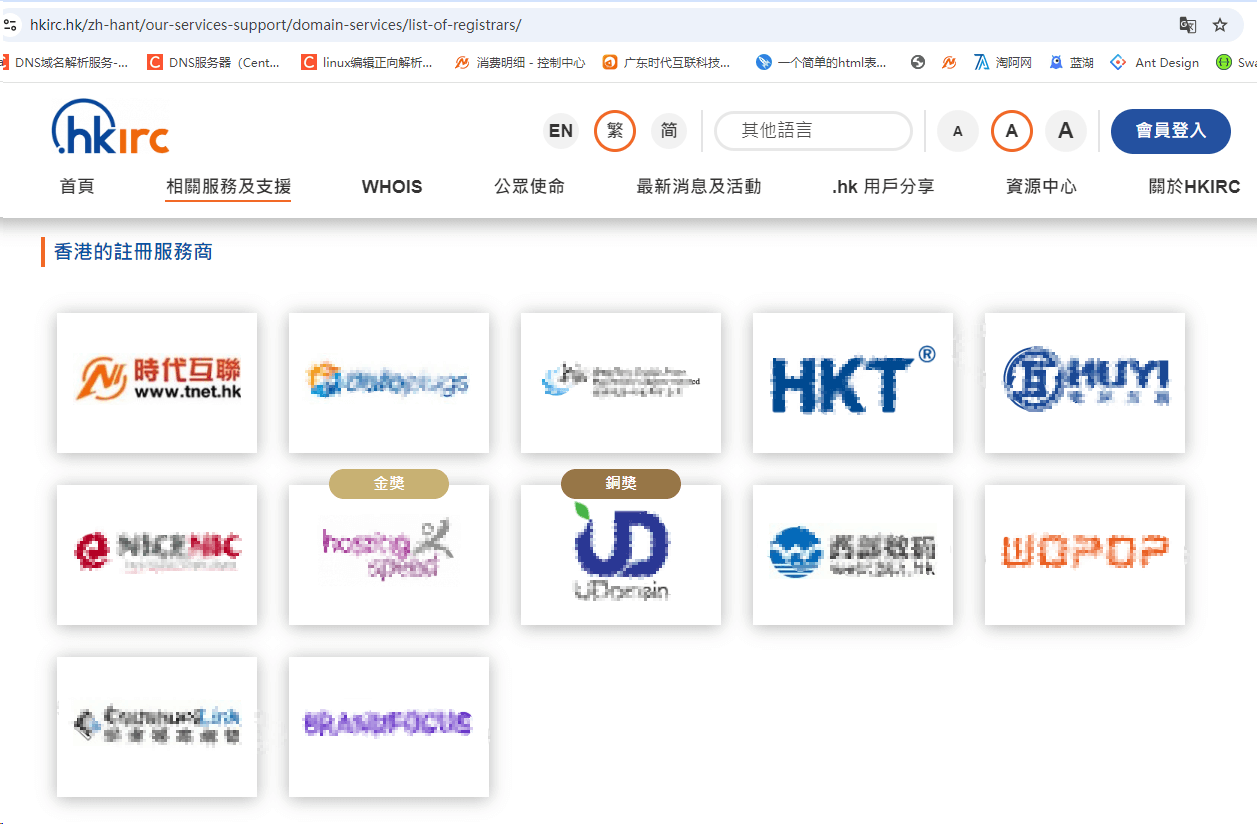Open the 蓝湖 bookmark
The width and height of the screenshot is (1257, 824).
[x=1071, y=62]
